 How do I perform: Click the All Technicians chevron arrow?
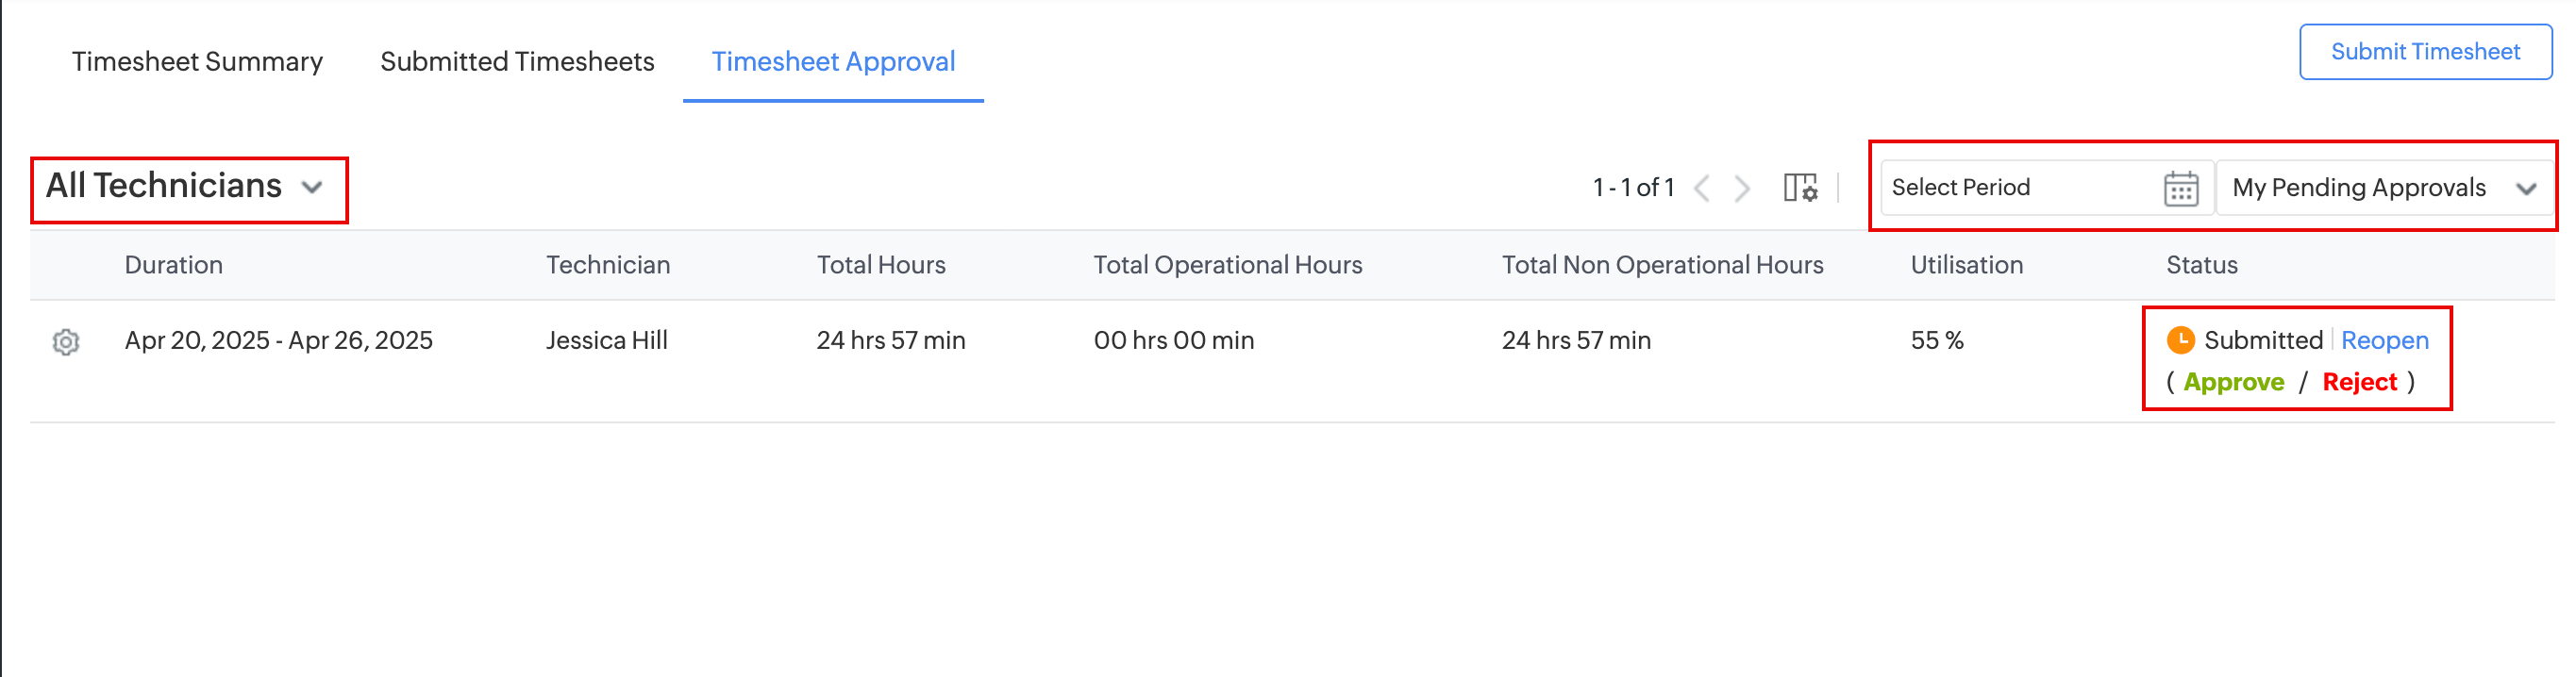(312, 187)
